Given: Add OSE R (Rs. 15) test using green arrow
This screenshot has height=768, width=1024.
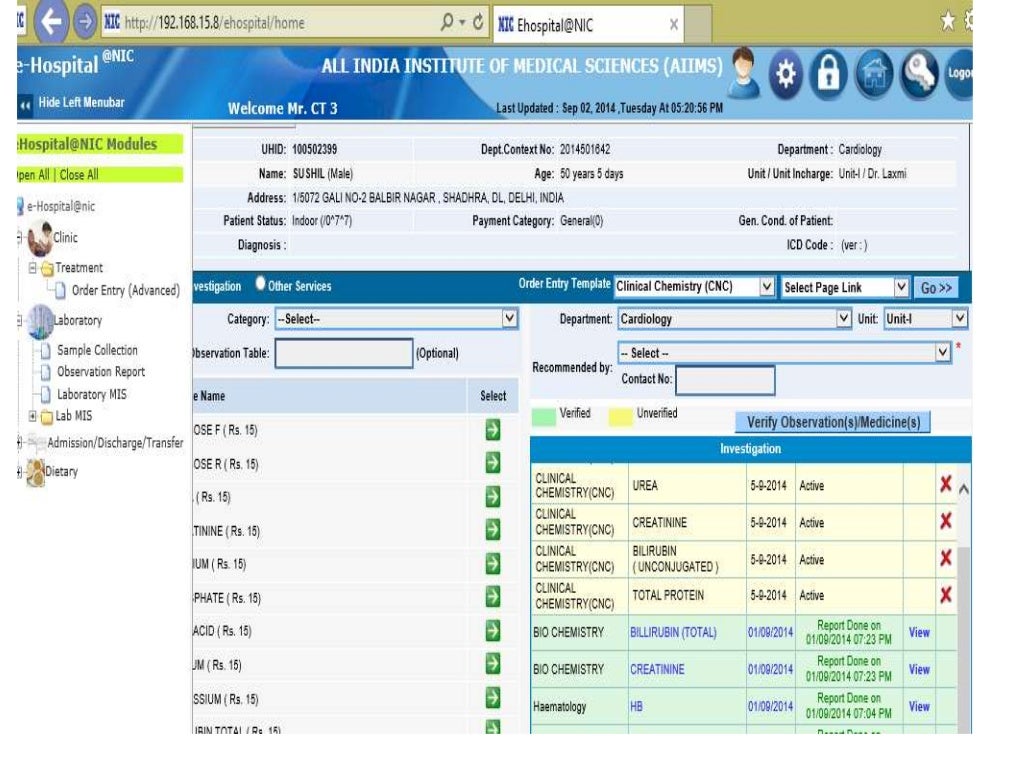Looking at the screenshot, I should tap(493, 463).
